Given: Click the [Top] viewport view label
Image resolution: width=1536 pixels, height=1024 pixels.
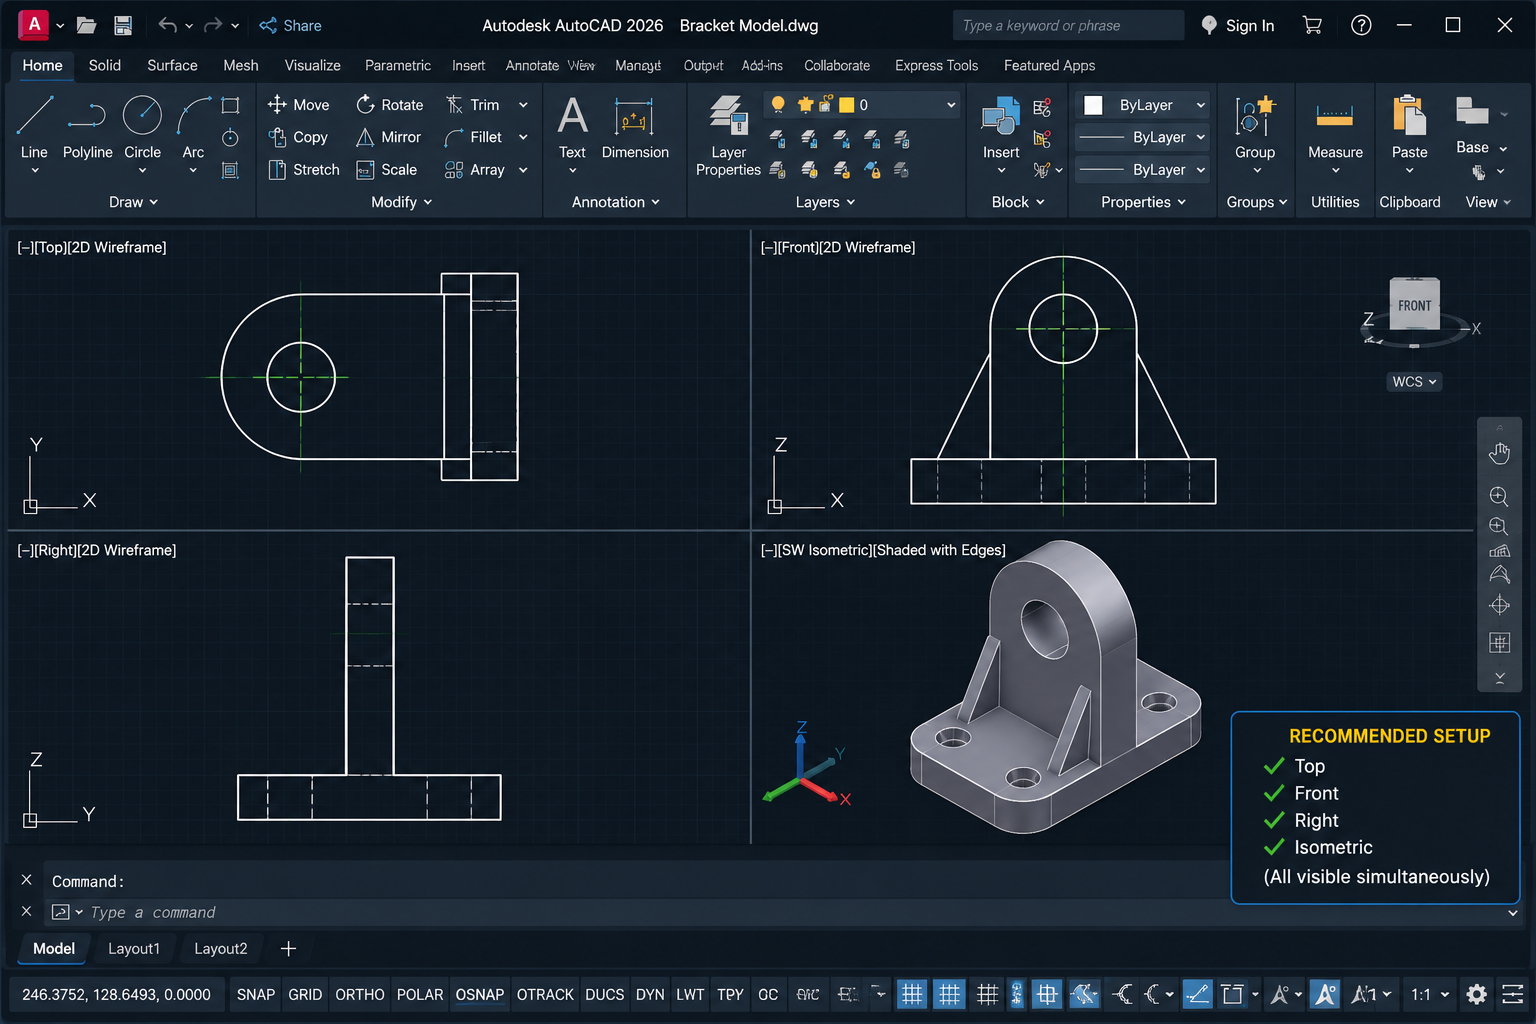Looking at the screenshot, I should point(50,247).
